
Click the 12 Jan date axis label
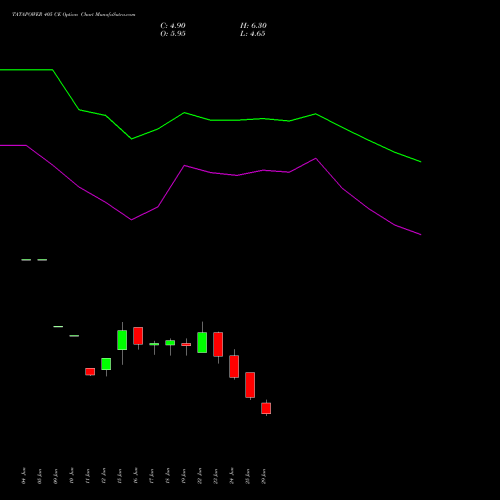click(103, 476)
